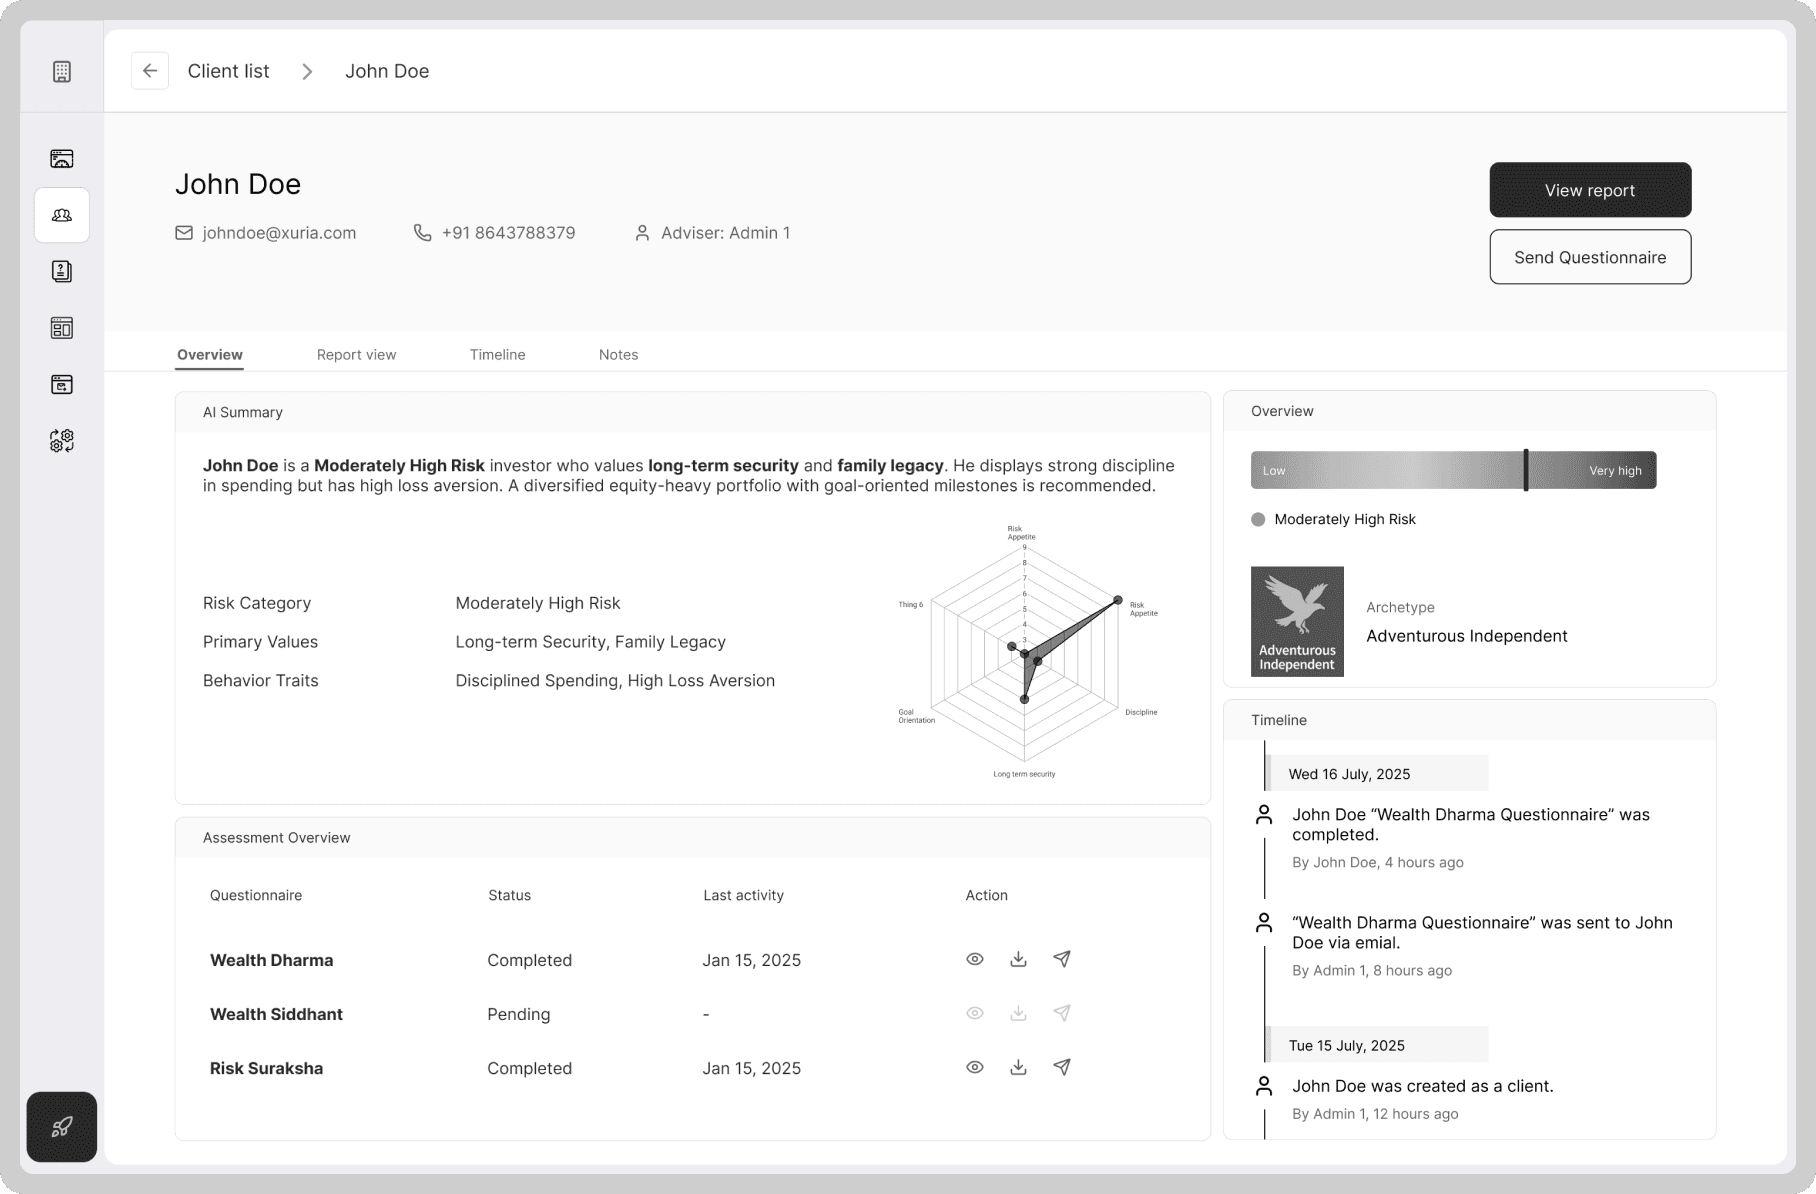Select the clients icon in the sidebar

tap(61, 214)
